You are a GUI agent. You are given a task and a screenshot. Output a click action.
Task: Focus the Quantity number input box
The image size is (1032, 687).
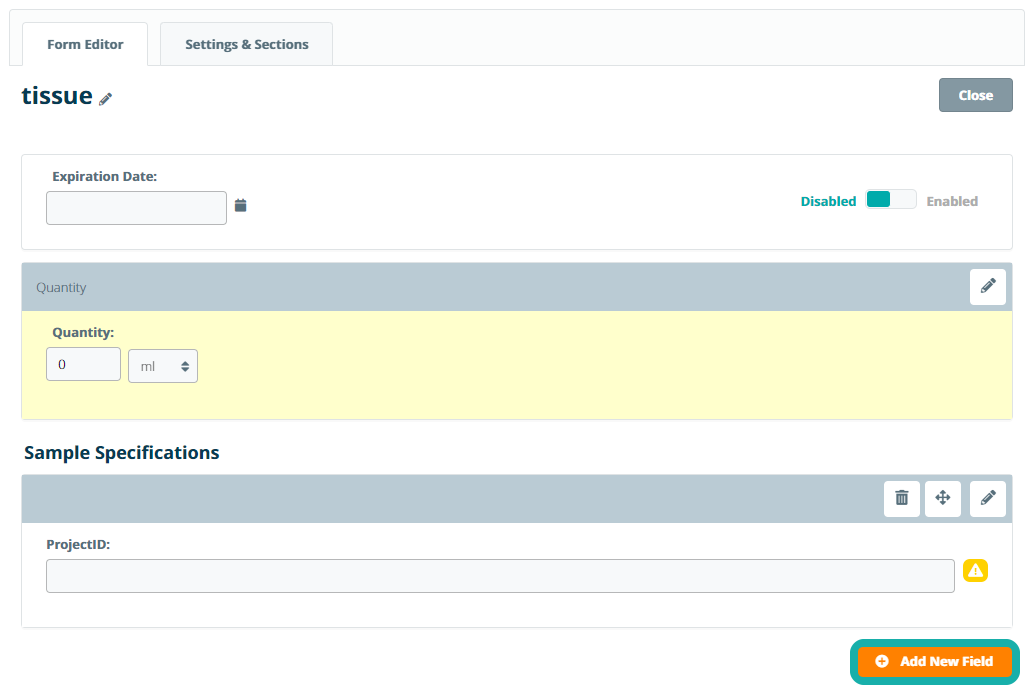point(83,364)
